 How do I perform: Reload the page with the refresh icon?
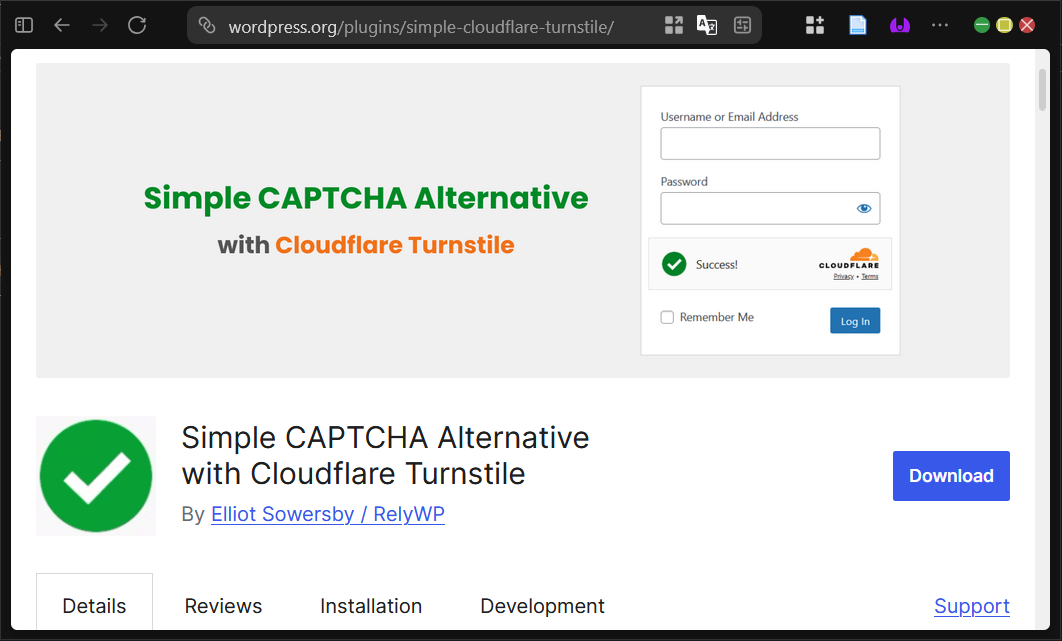coord(137,25)
